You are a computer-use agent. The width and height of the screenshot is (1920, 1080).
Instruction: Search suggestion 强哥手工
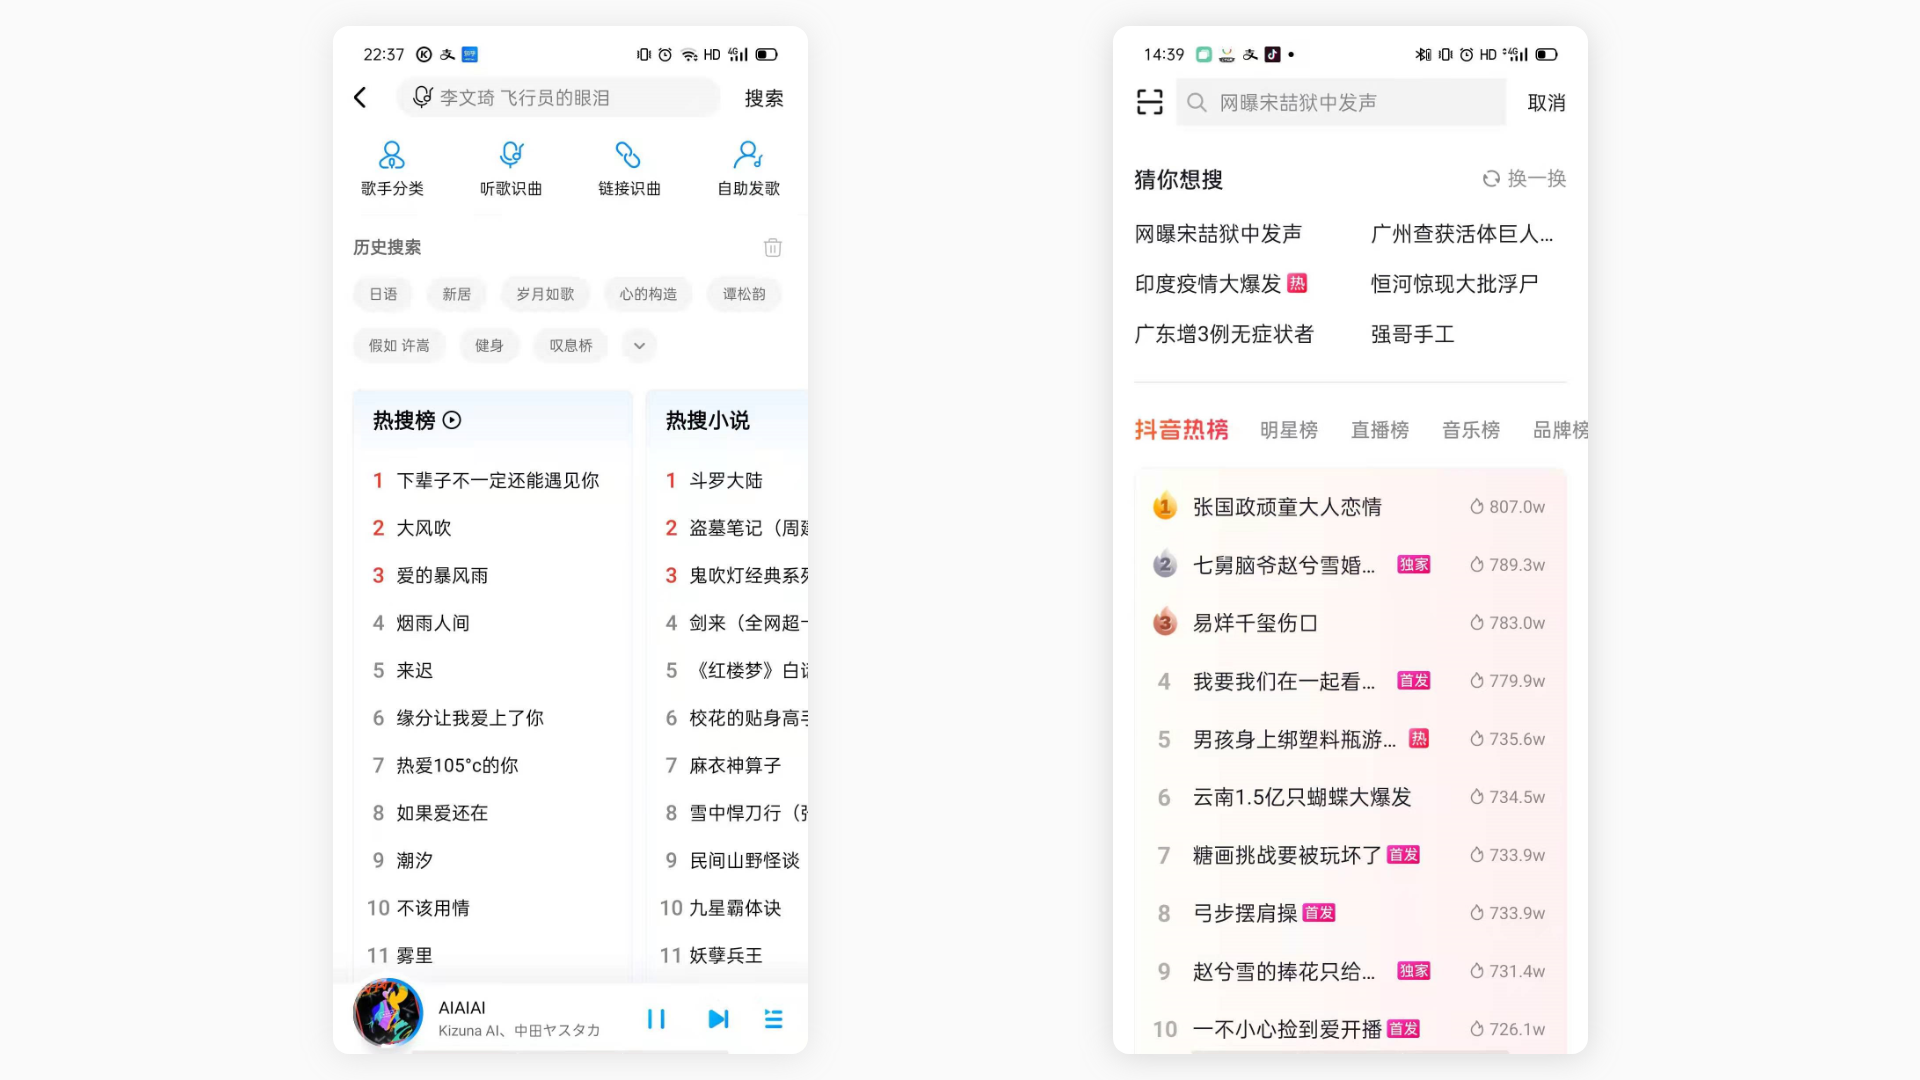coord(1412,334)
